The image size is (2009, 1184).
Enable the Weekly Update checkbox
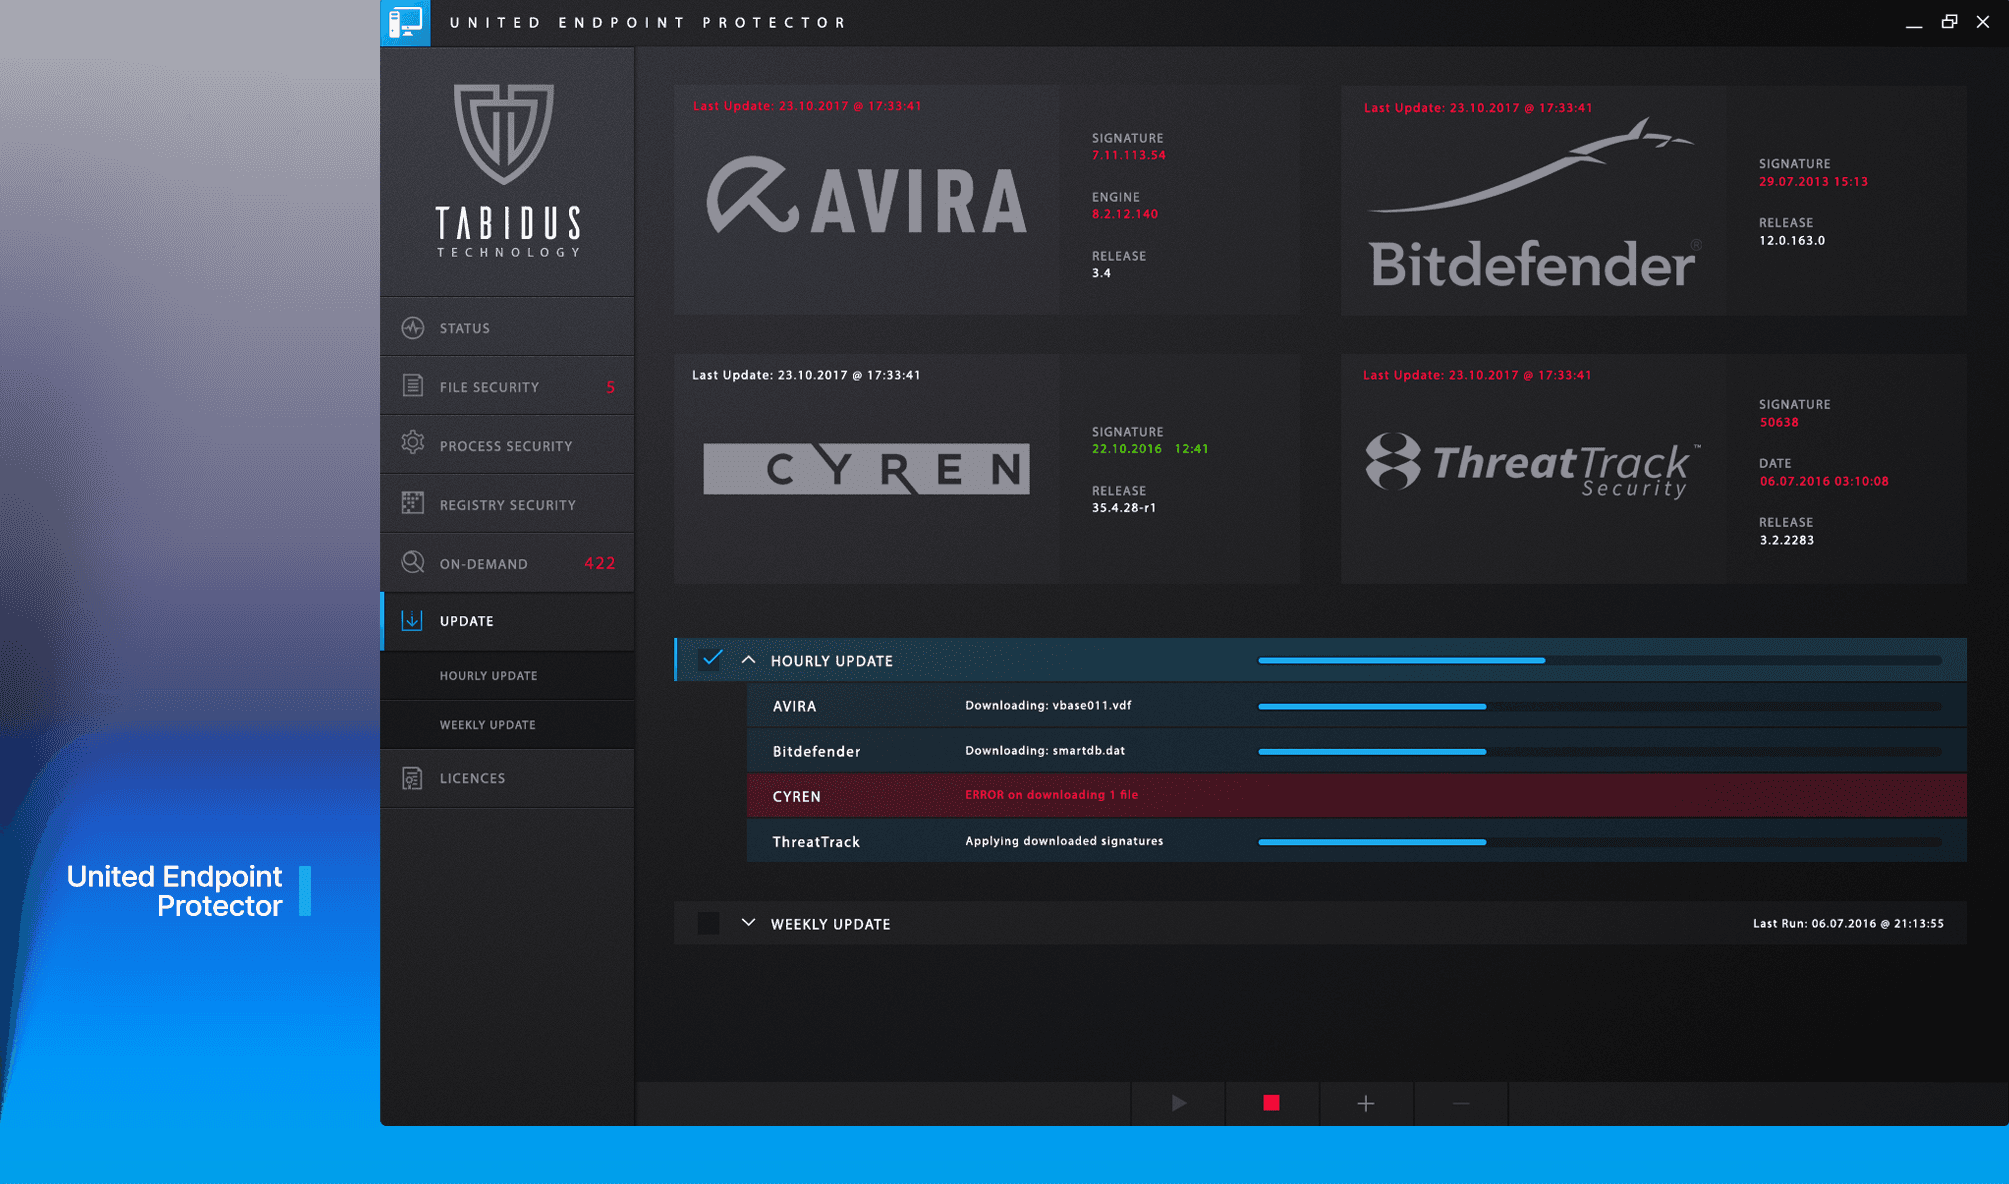(709, 923)
